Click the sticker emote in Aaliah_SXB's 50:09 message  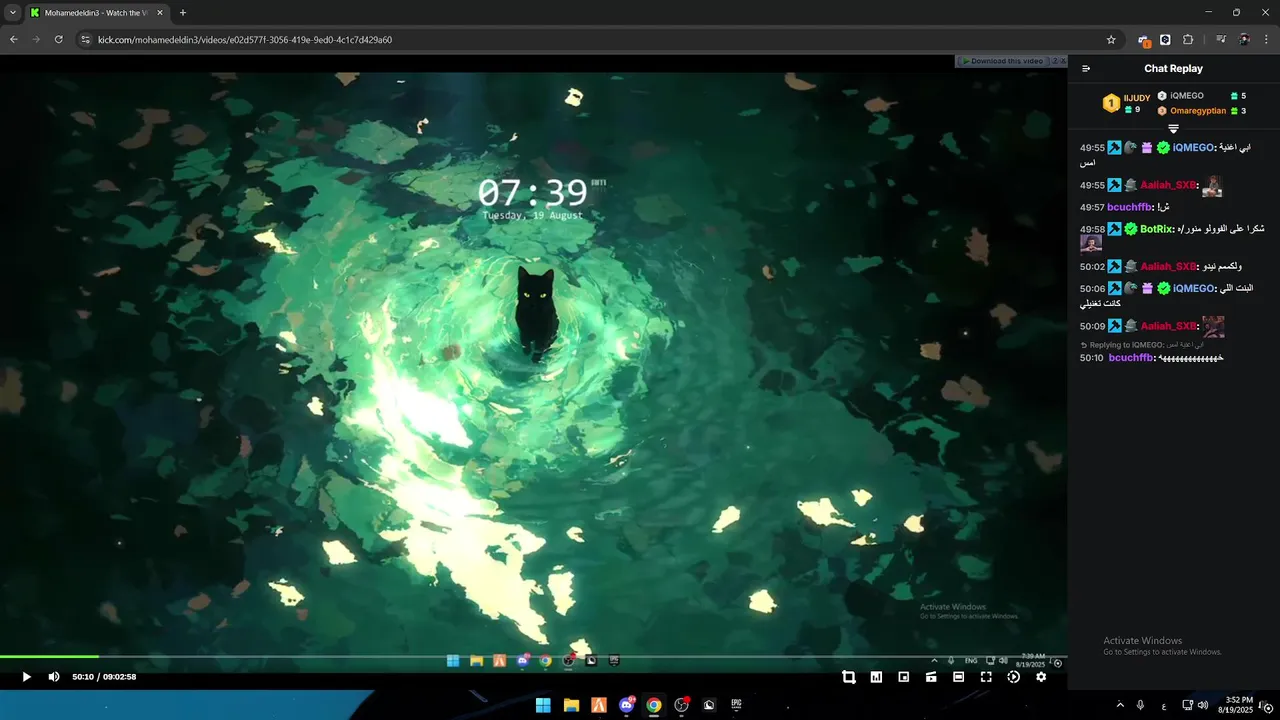[1213, 326]
